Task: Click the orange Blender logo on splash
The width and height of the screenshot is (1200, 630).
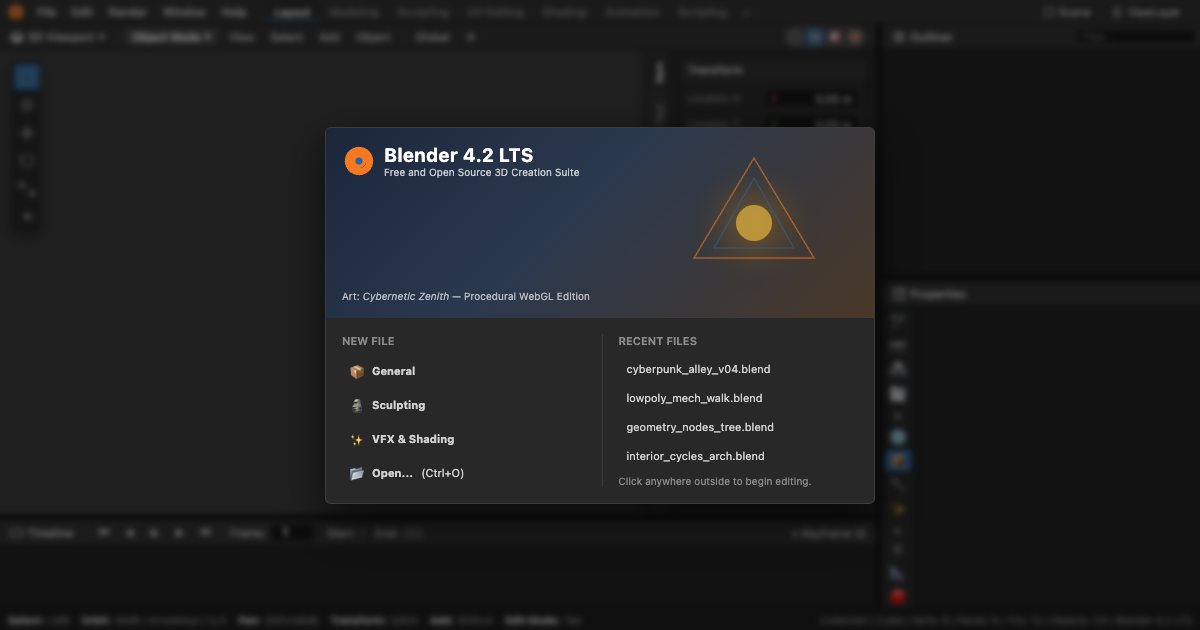Action: [x=358, y=161]
